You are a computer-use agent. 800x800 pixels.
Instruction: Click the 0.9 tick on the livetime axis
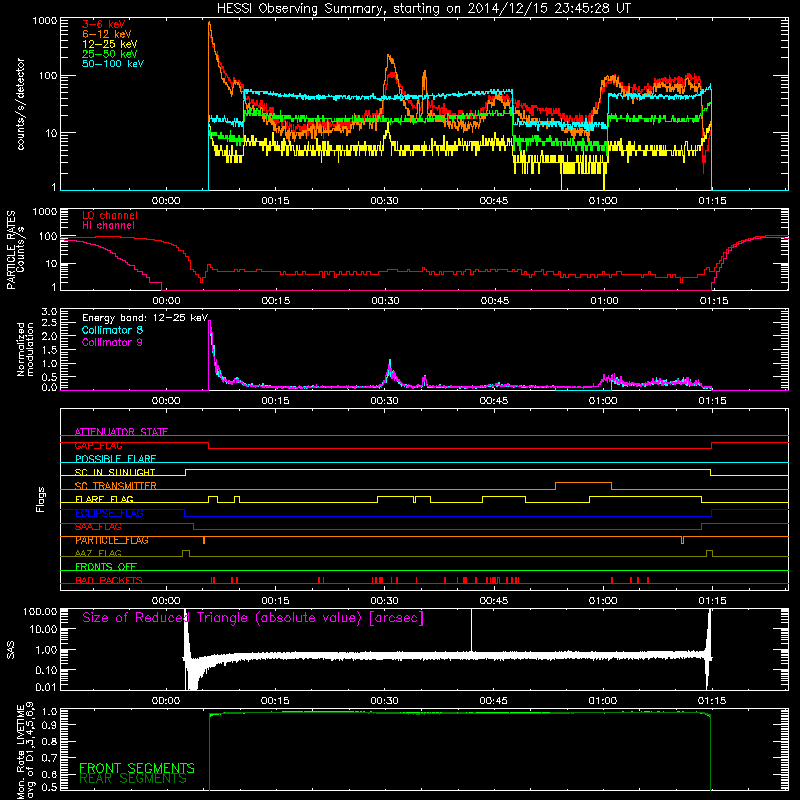pyautogui.click(x=49, y=724)
